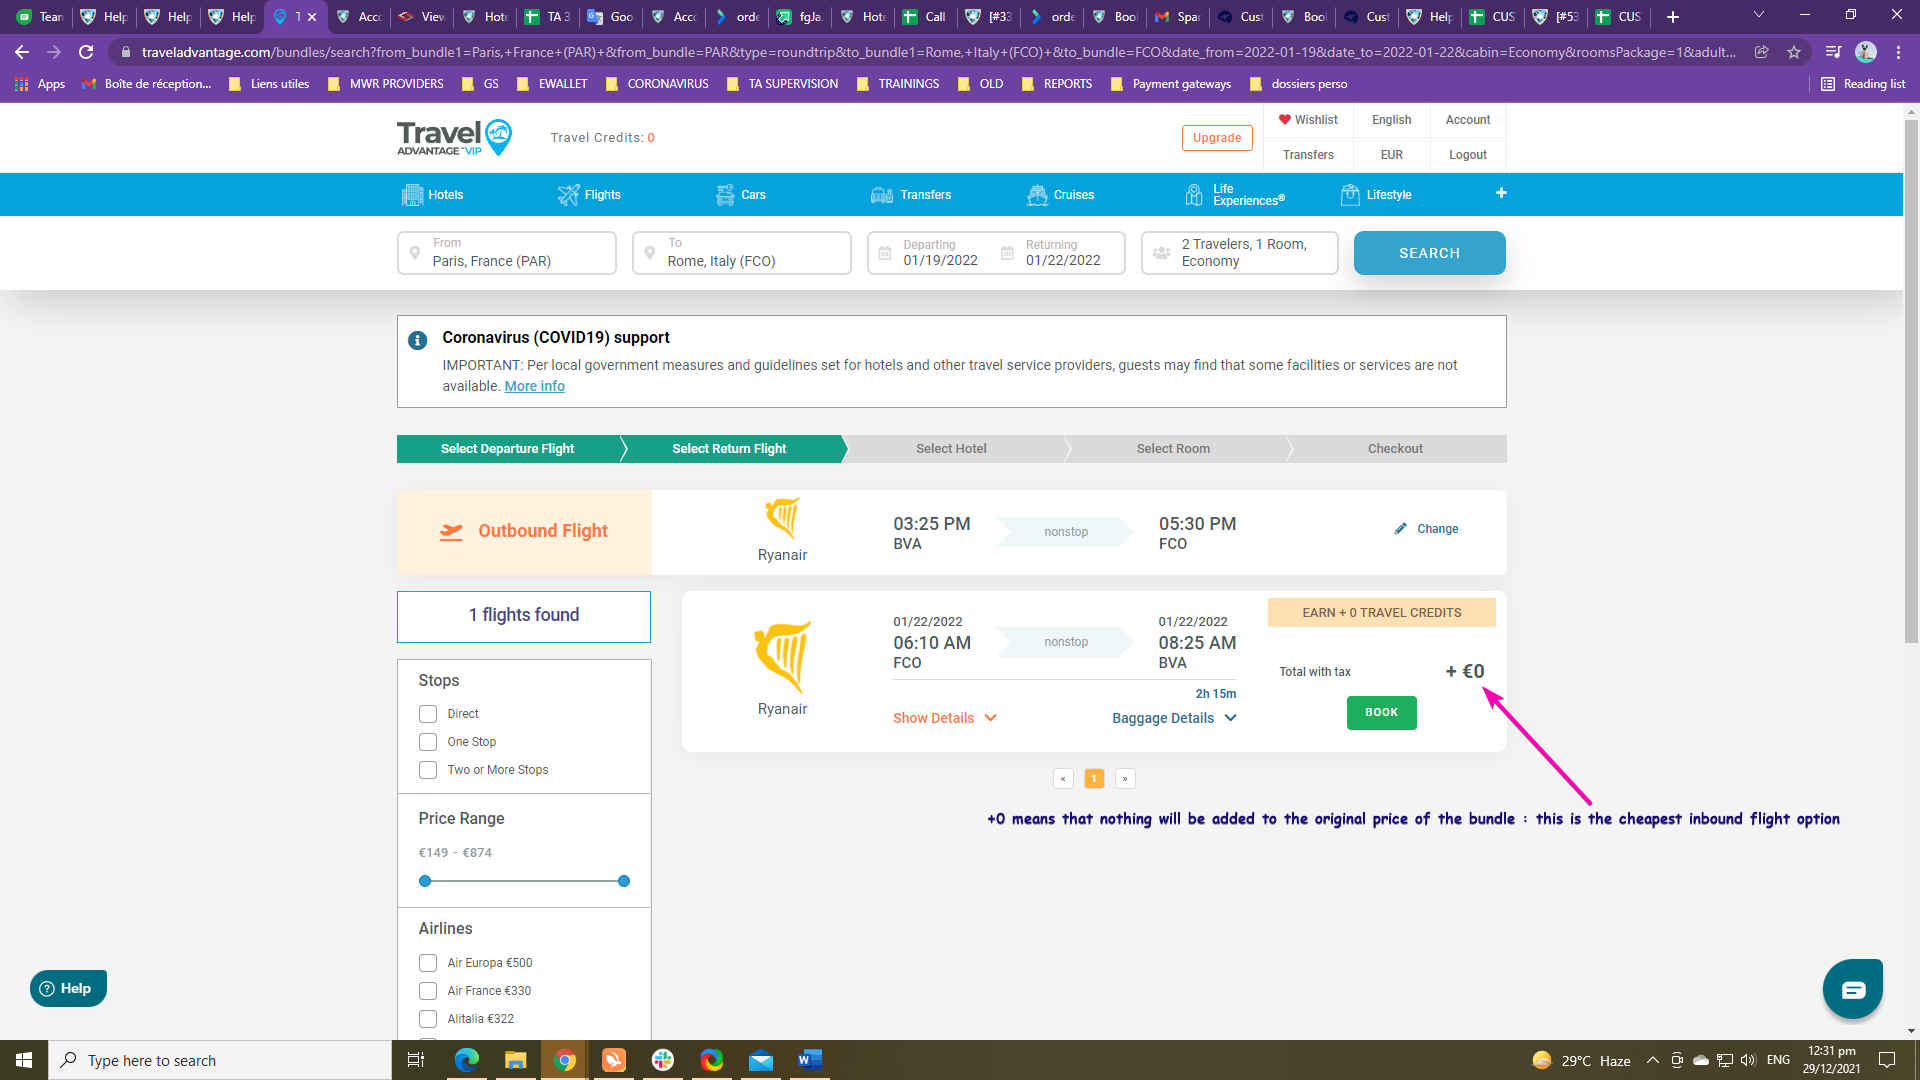Click the right price range slider handle
The height and width of the screenshot is (1080, 1920).
pyautogui.click(x=624, y=881)
